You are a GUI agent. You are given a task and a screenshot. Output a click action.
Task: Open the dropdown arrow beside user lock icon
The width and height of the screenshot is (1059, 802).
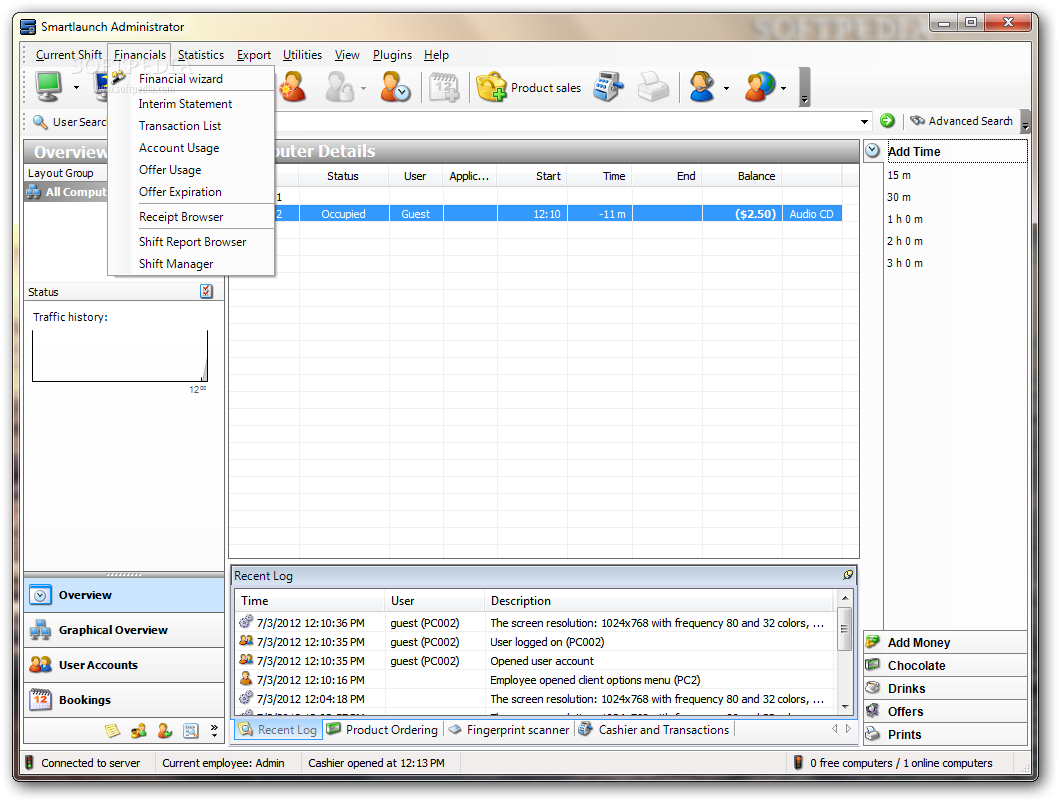(x=363, y=89)
